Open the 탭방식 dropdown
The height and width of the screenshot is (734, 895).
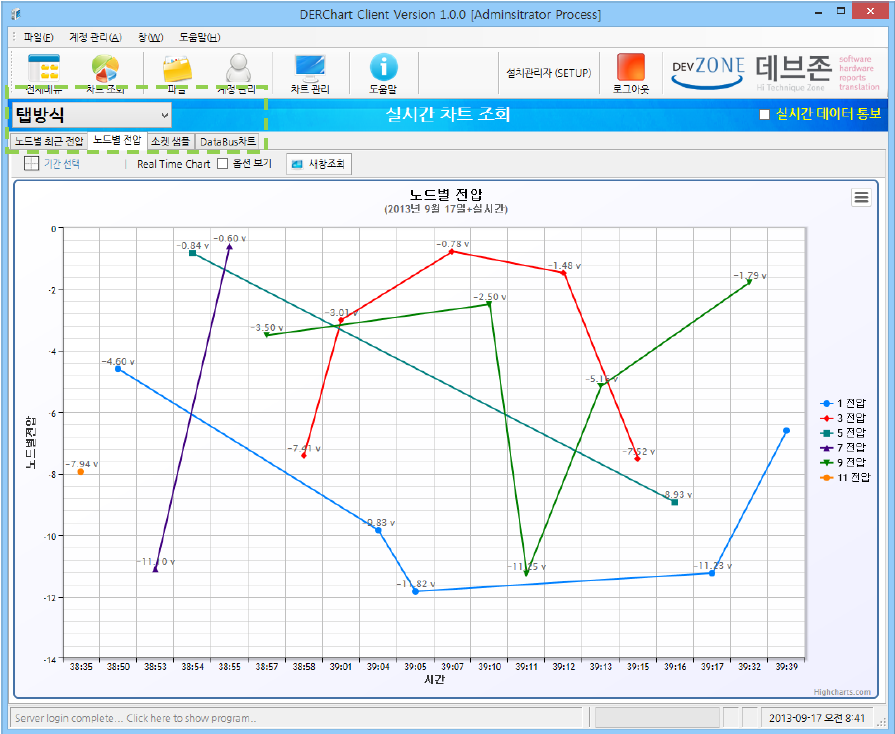(x=91, y=115)
